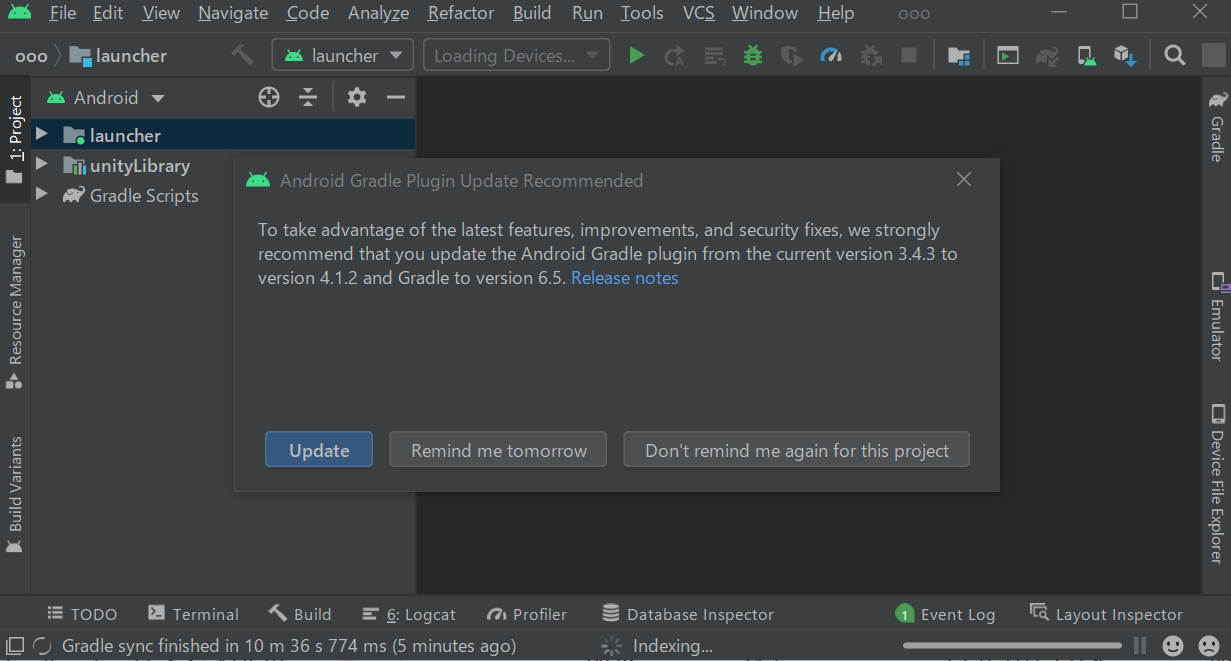
Task: Click the Apply Changes and Restart Activity icon
Action: [x=675, y=56]
